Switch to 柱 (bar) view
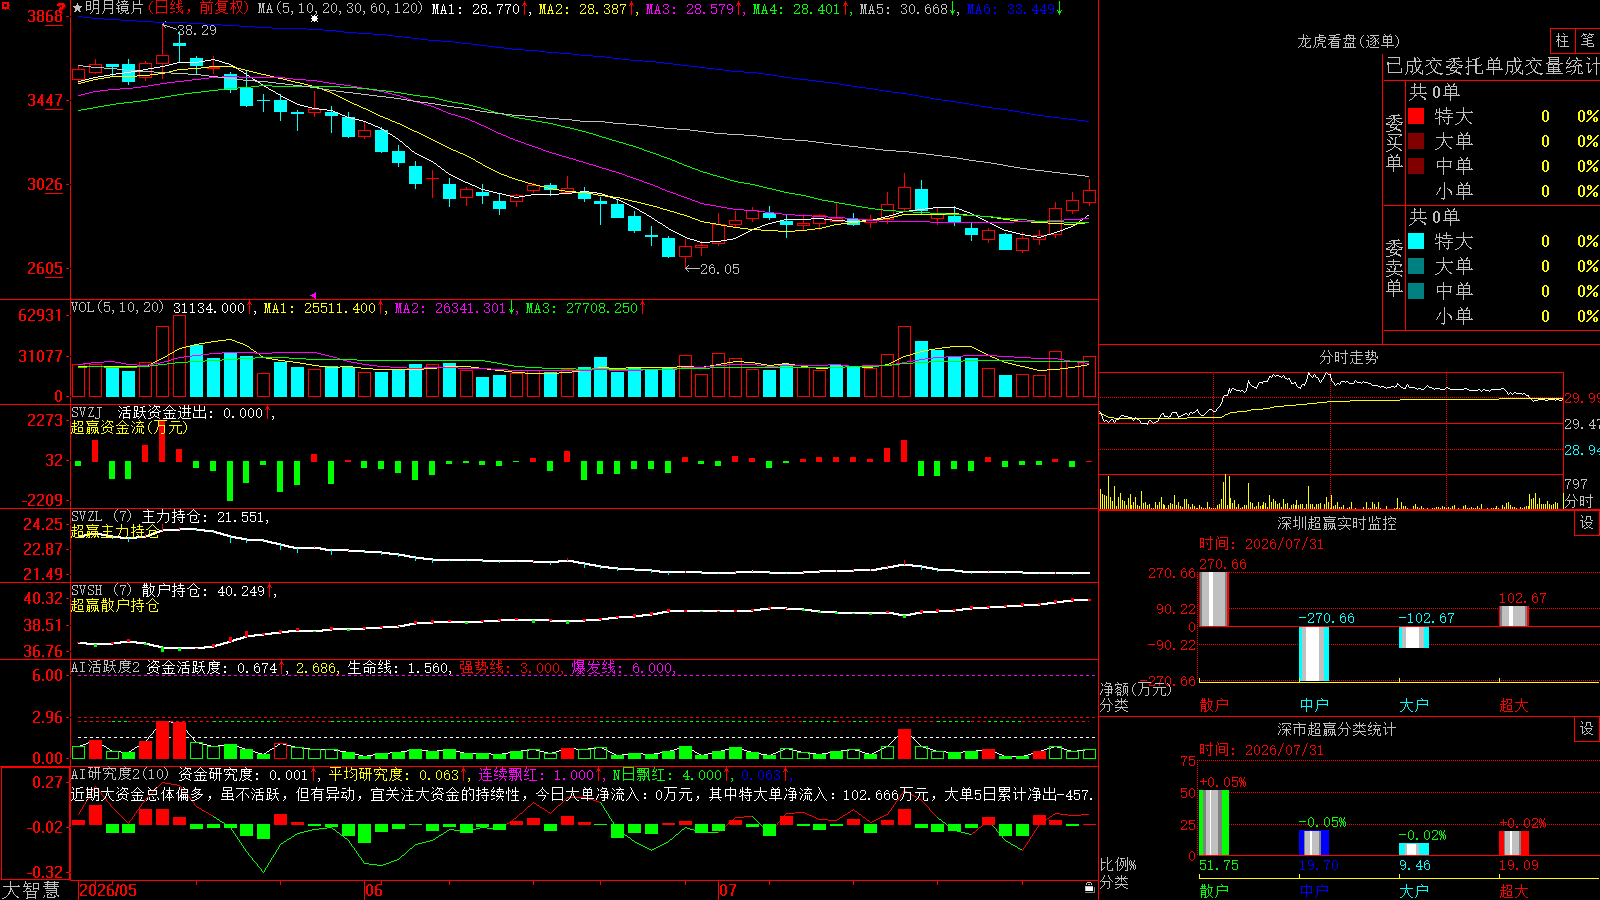The height and width of the screenshot is (900, 1600). 1562,40
